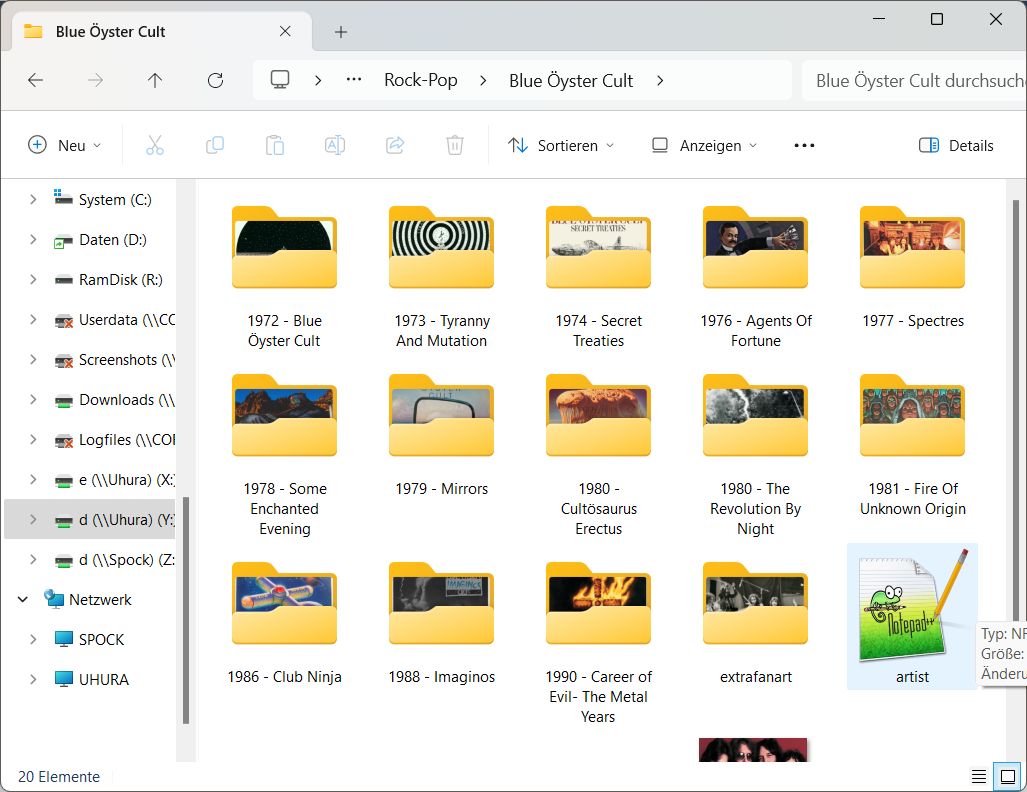Click the Paste clipboard icon
The width and height of the screenshot is (1027, 792).
(x=275, y=145)
